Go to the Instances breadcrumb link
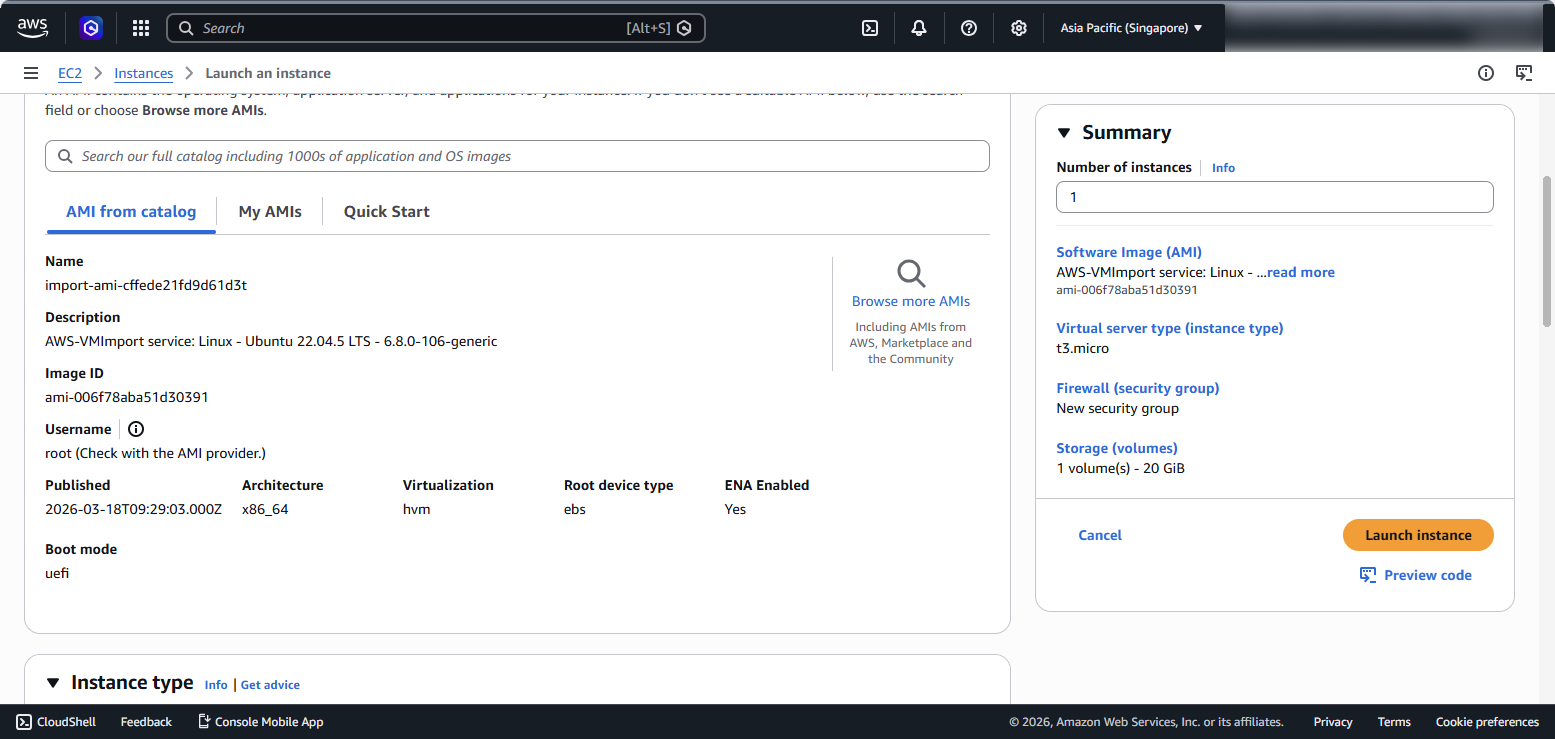 tap(144, 73)
